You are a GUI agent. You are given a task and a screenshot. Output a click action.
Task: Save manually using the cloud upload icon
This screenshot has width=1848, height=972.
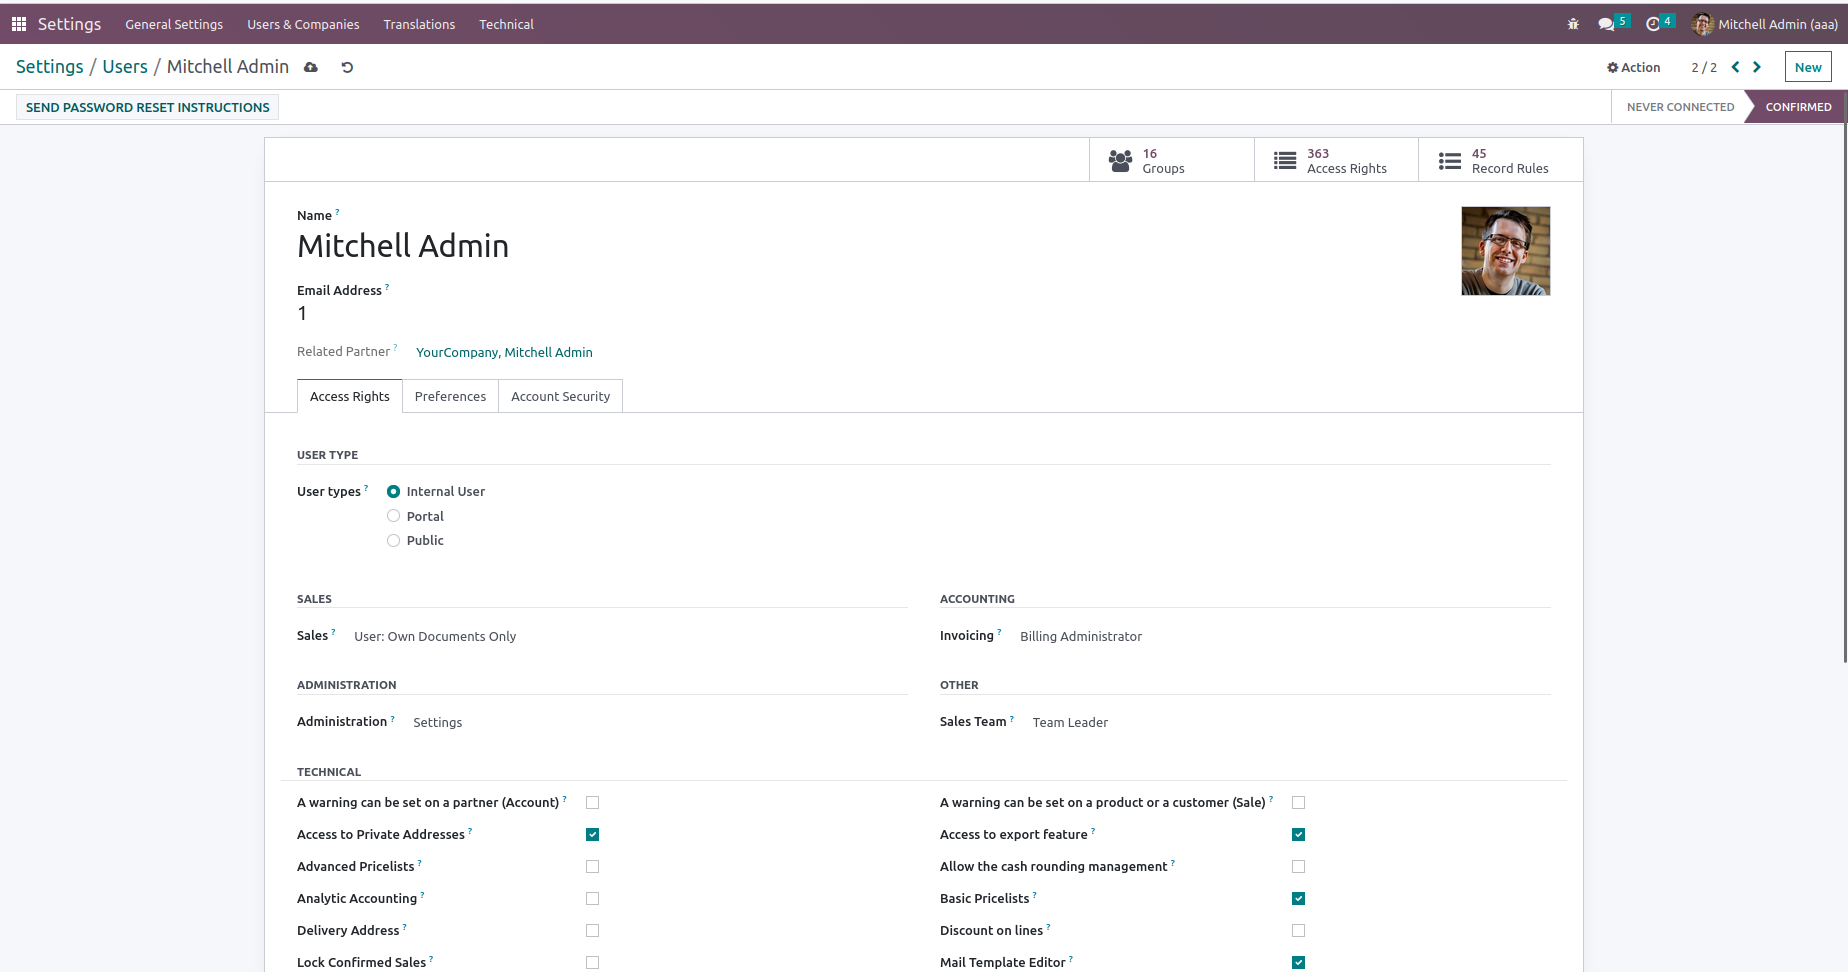pos(311,67)
